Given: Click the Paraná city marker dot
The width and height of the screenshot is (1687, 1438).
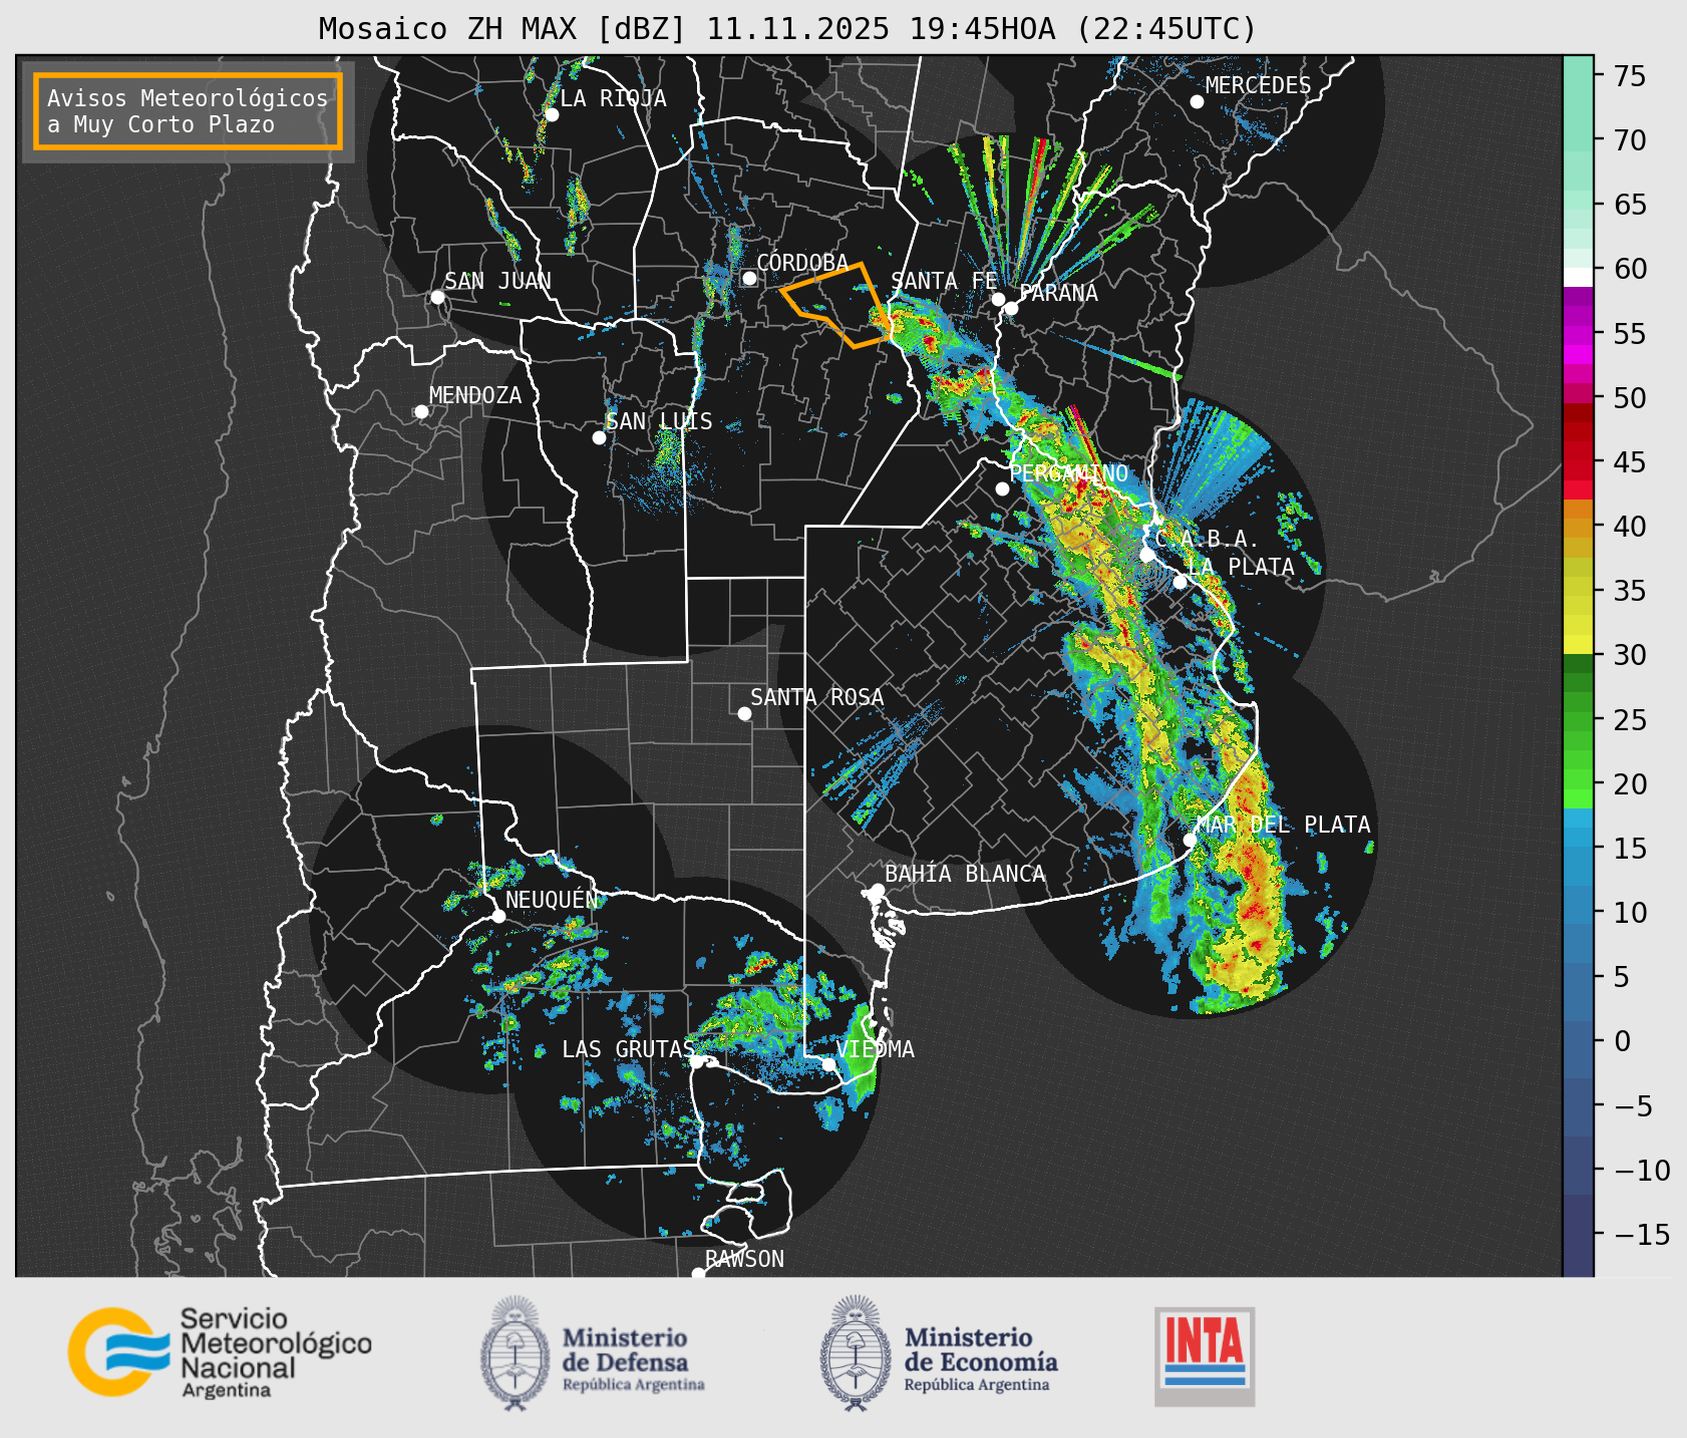Looking at the screenshot, I should (x=1011, y=308).
